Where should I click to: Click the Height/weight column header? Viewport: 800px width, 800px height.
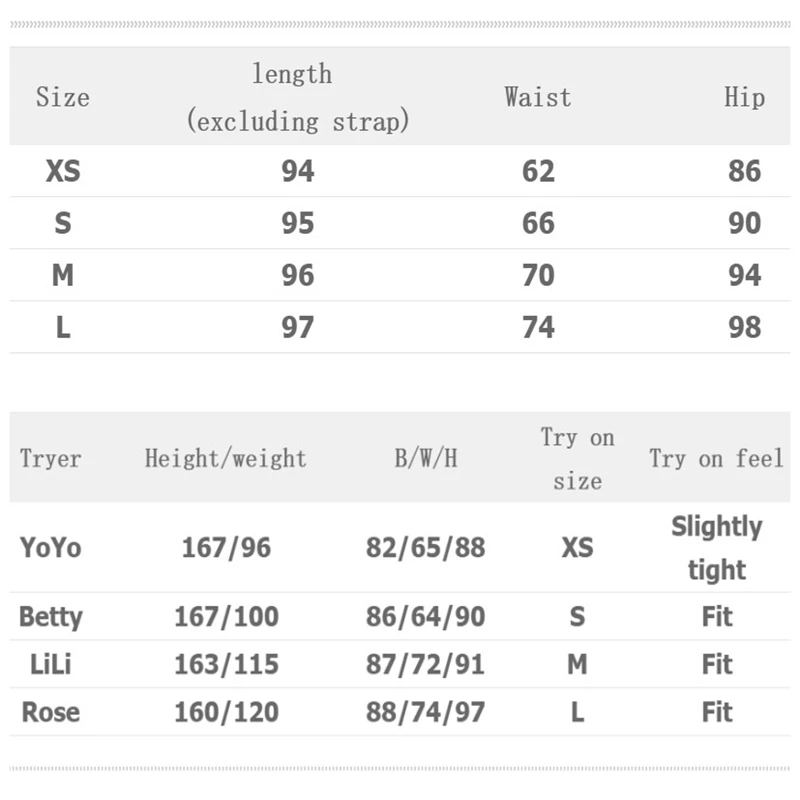point(225,459)
